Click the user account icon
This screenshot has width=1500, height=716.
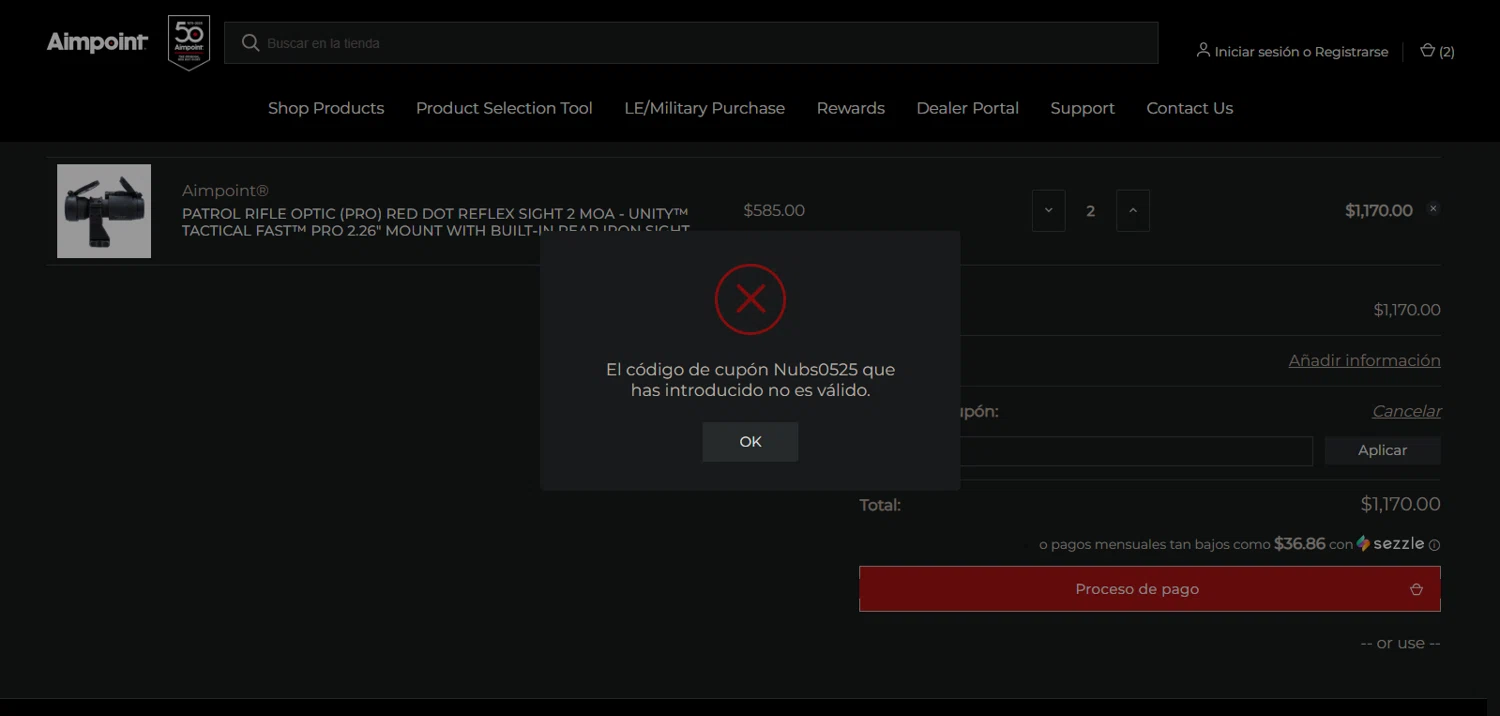point(1203,50)
